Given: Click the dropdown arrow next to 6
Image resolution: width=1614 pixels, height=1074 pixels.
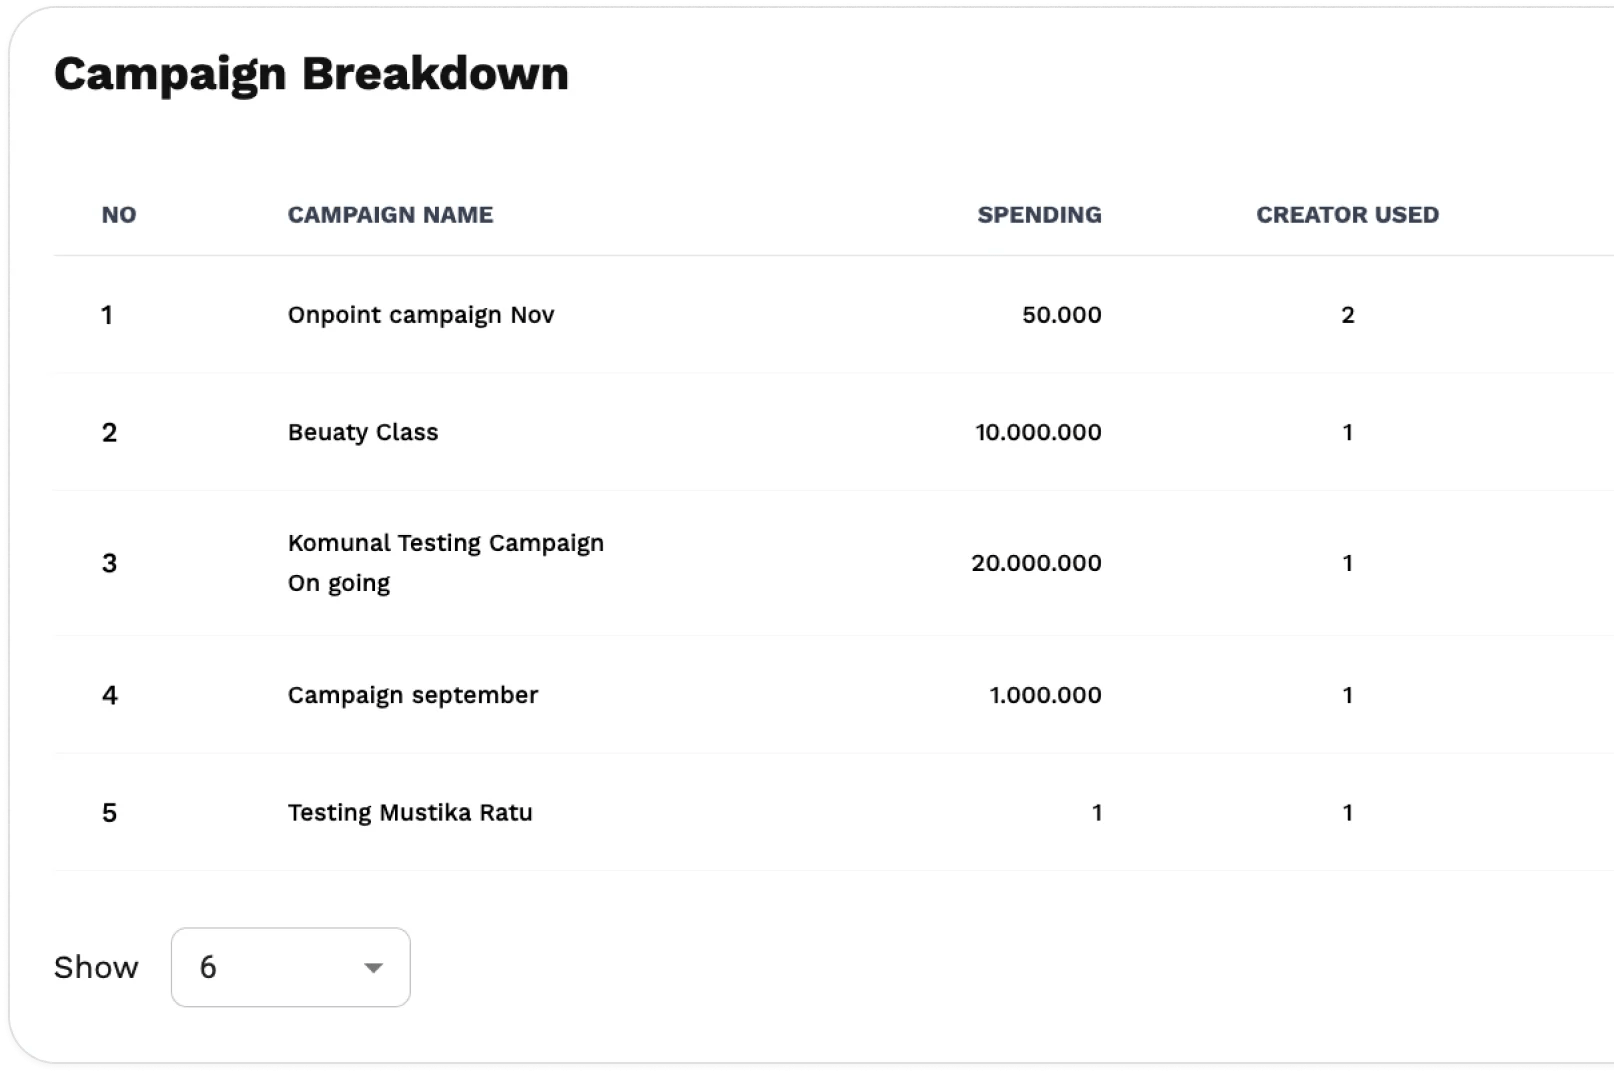Looking at the screenshot, I should [373, 968].
